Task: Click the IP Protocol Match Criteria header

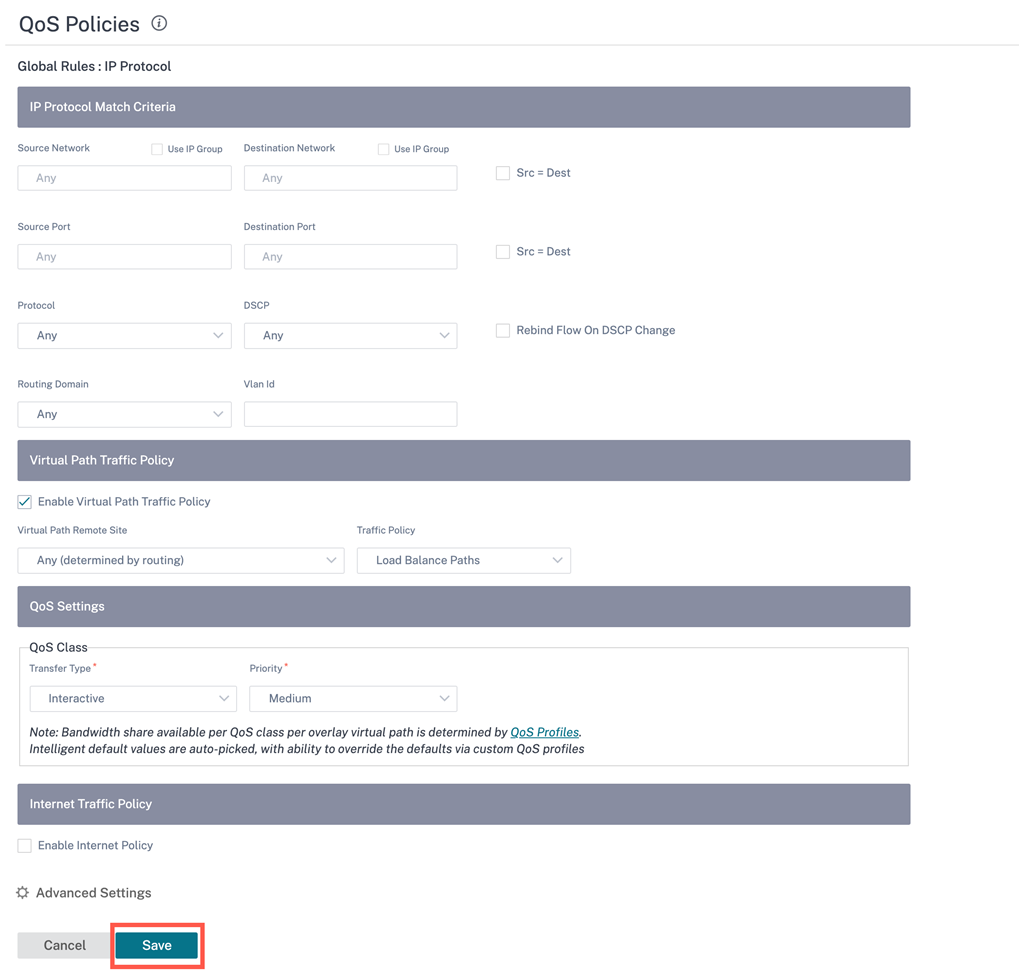Action: click(463, 107)
